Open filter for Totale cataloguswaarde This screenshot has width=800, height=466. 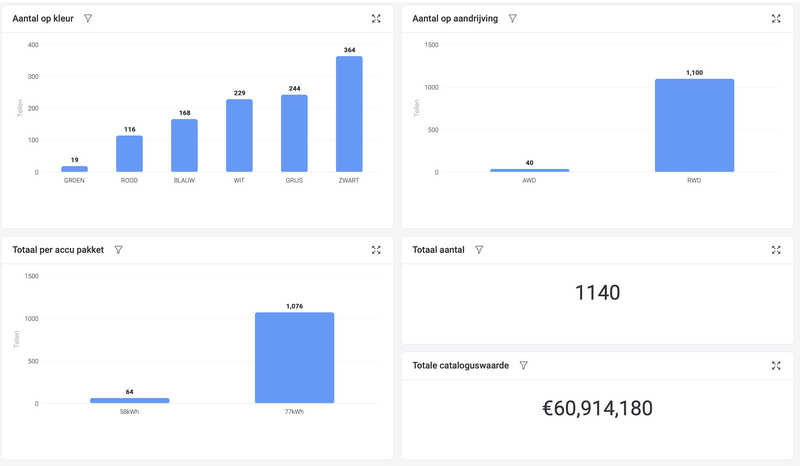524,366
